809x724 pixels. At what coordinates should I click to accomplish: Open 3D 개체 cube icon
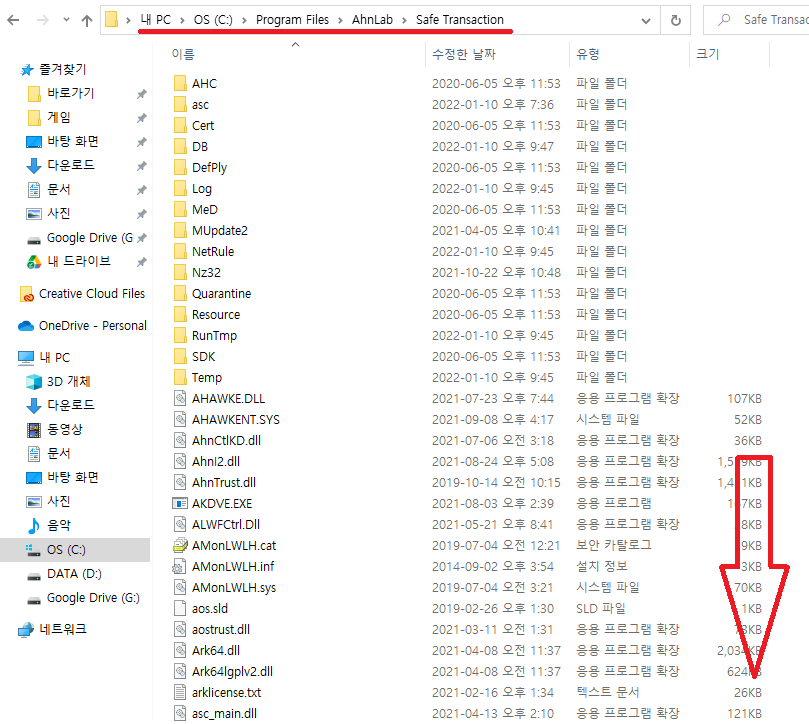point(34,382)
